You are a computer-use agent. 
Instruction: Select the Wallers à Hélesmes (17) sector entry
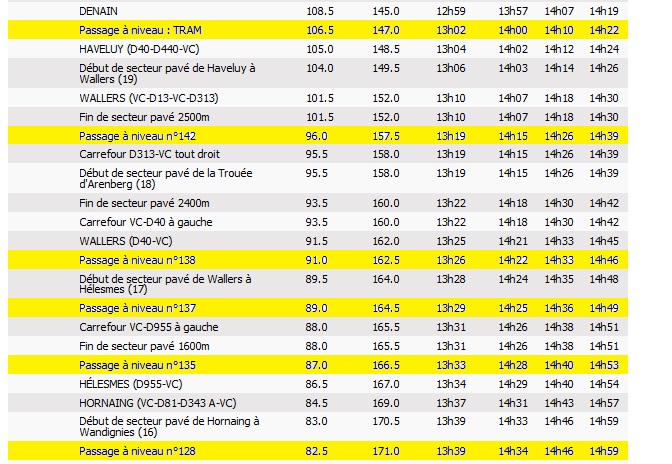coord(165,284)
